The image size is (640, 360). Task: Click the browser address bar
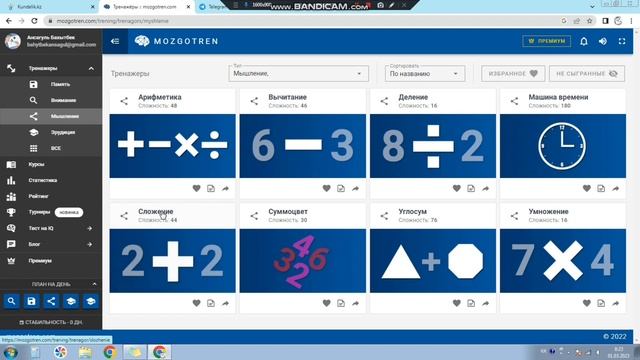click(x=302, y=21)
